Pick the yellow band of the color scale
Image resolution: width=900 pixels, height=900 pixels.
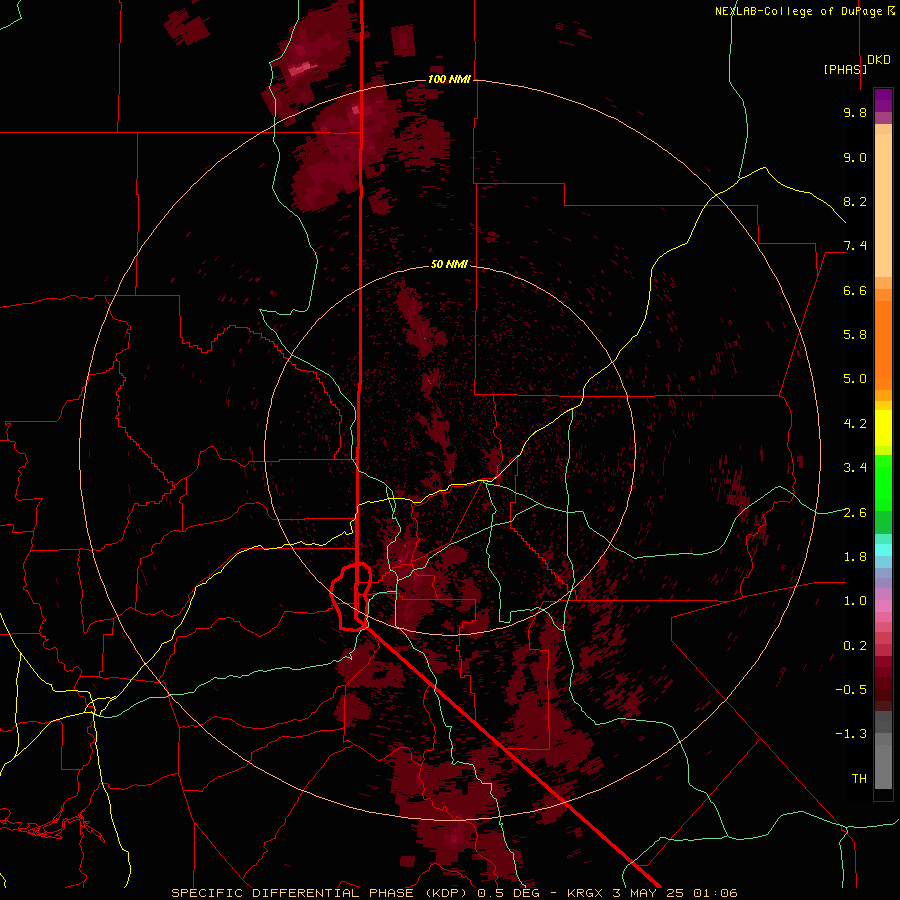pyautogui.click(x=883, y=428)
